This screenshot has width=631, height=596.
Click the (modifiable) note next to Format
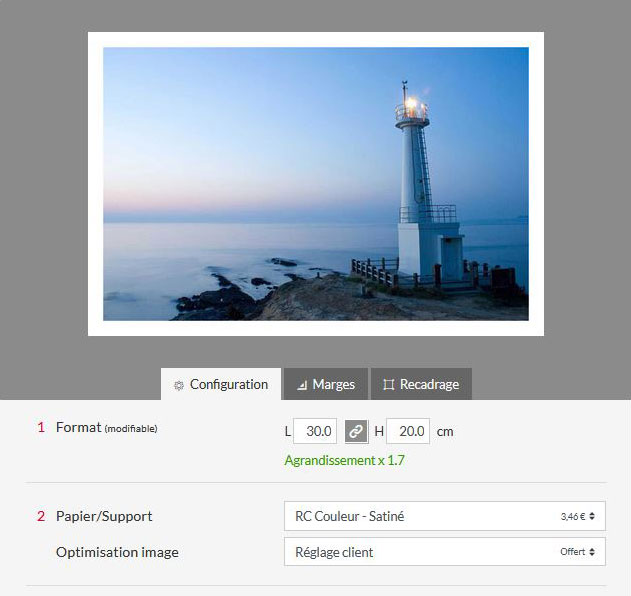click(131, 429)
